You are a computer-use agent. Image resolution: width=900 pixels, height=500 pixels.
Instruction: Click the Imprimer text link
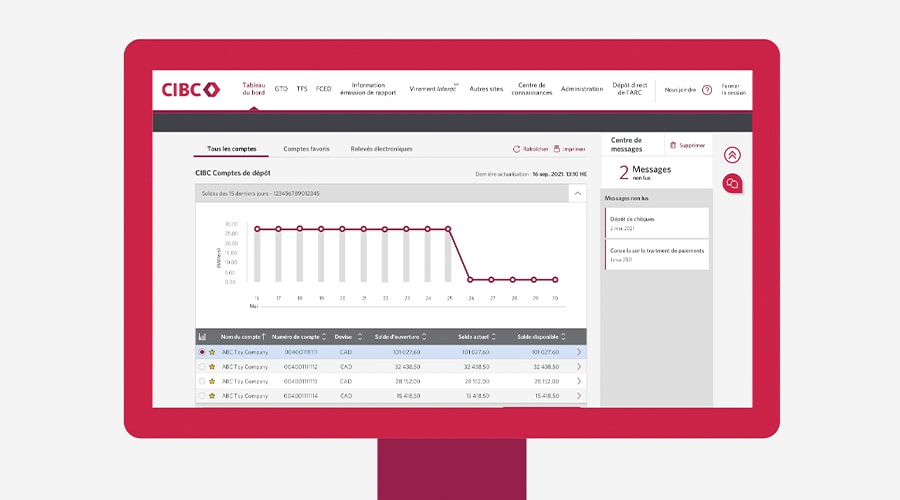(x=574, y=149)
